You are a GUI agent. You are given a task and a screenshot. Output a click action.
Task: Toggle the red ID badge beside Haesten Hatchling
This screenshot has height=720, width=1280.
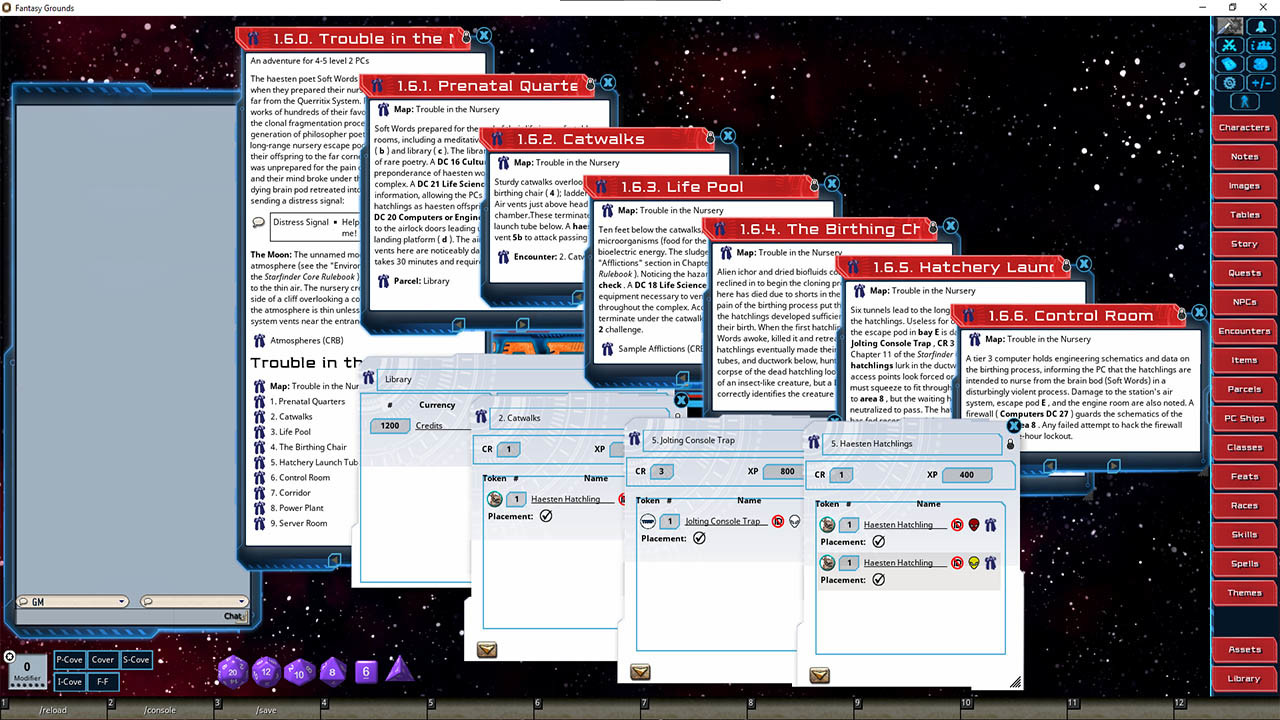[x=958, y=524]
